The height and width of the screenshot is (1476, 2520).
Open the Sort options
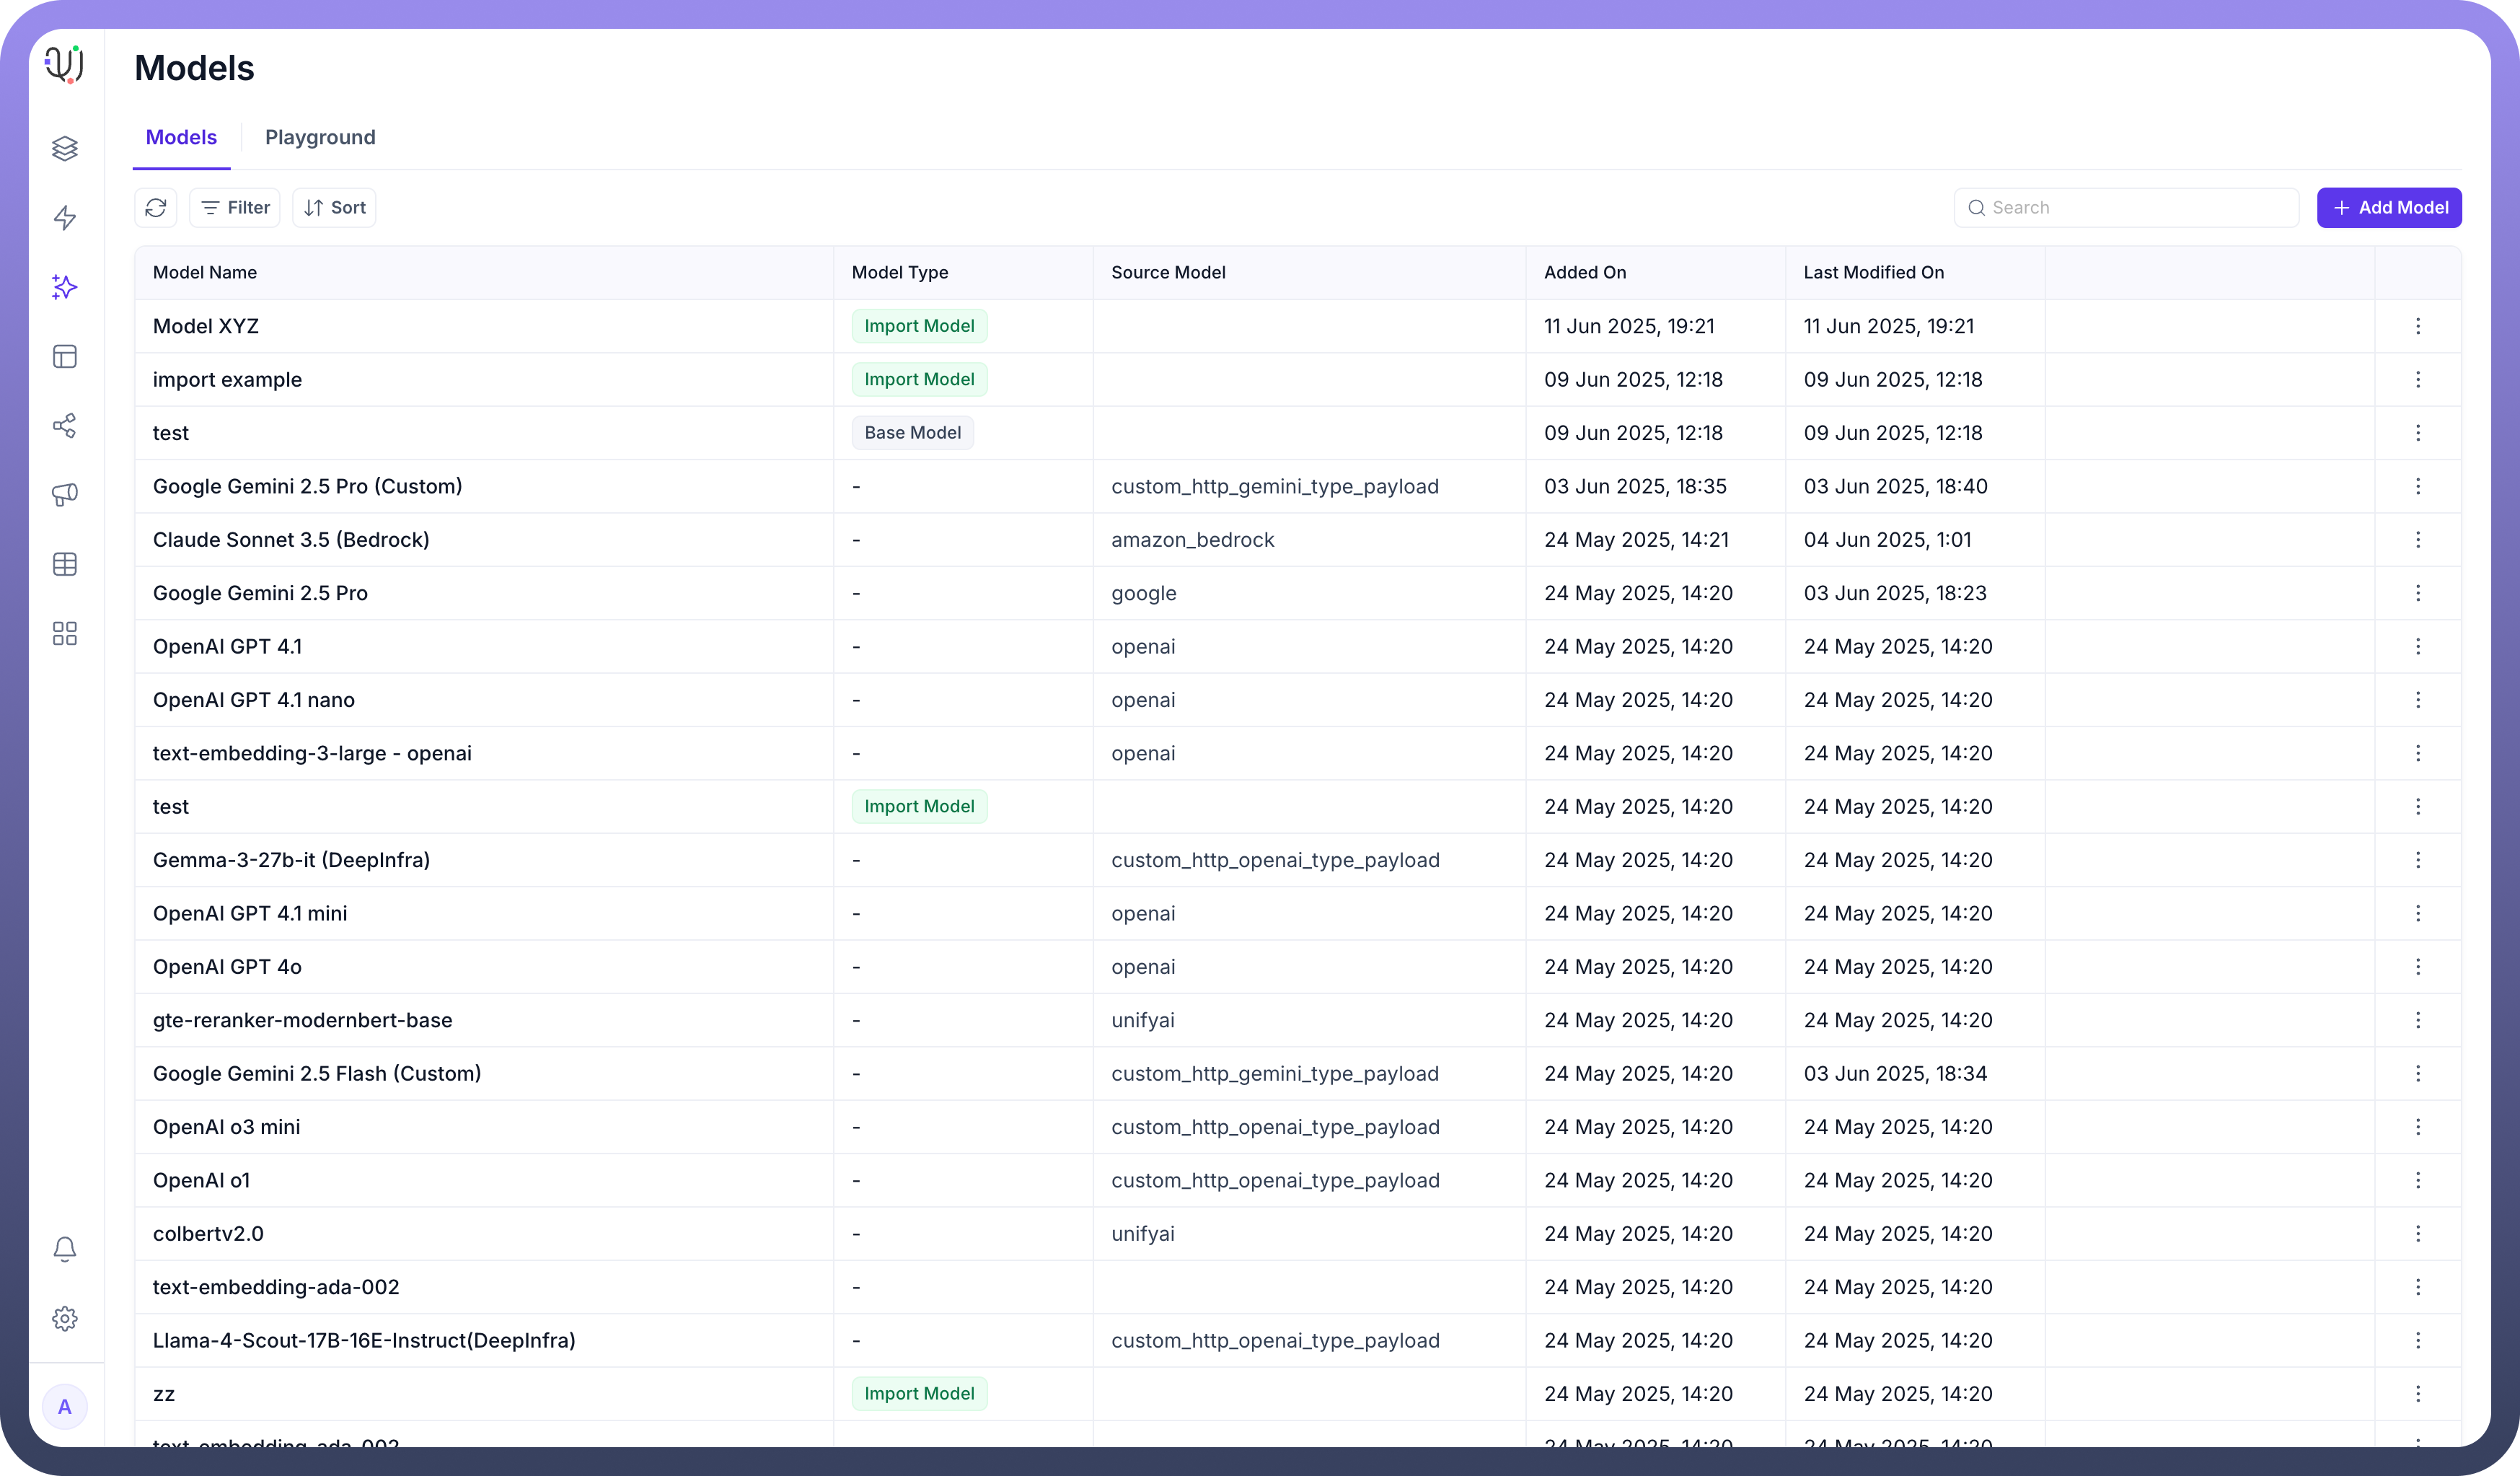coord(334,208)
